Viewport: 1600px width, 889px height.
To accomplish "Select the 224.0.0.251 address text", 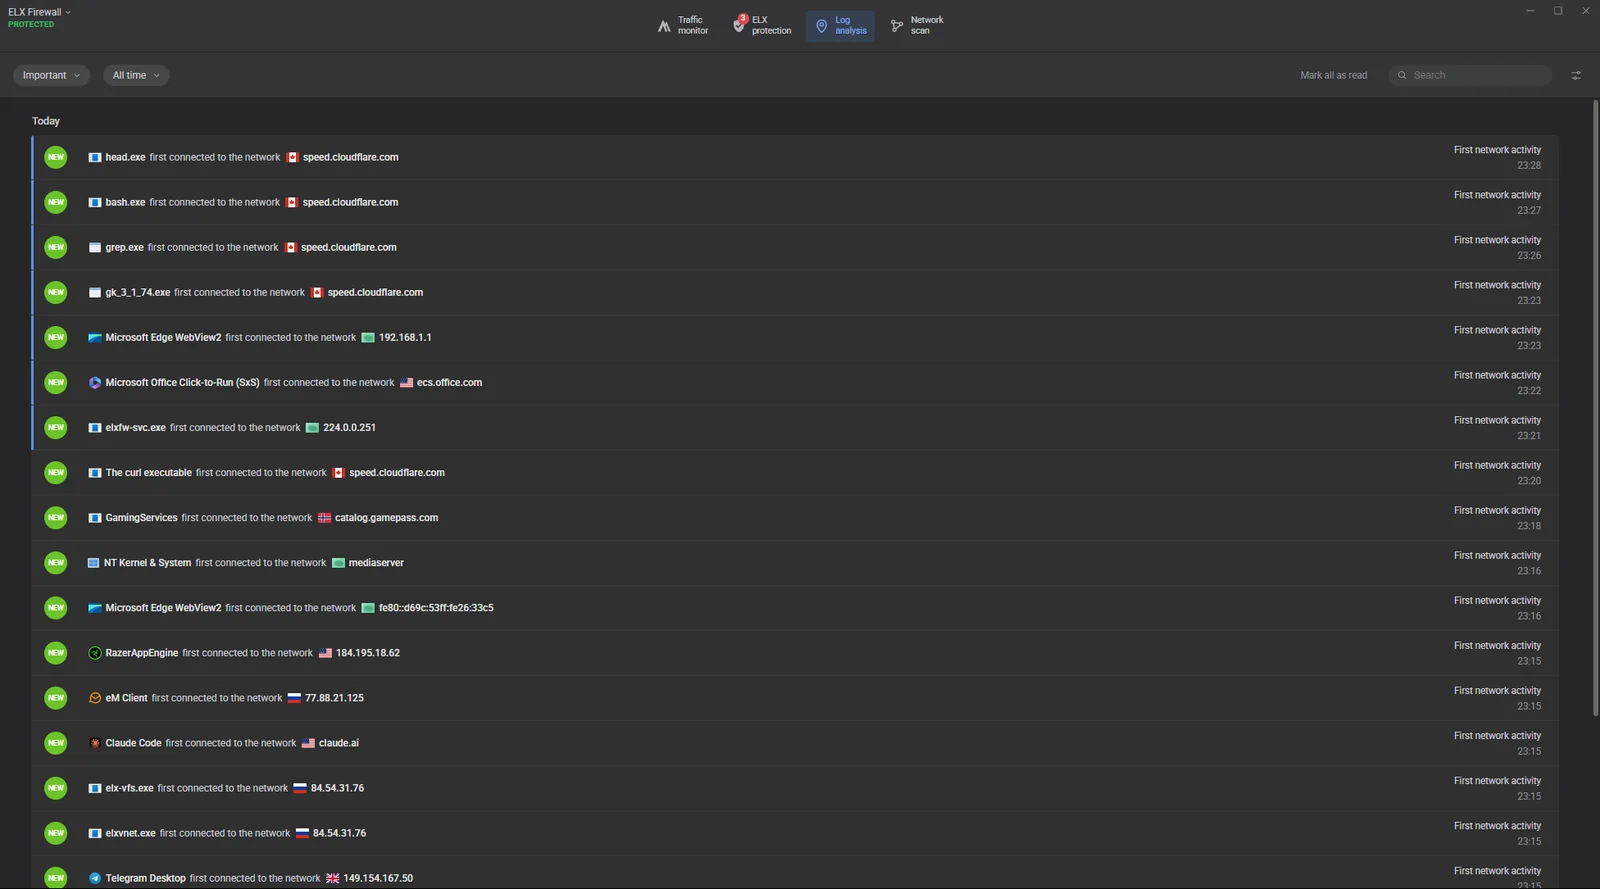I will [x=350, y=427].
